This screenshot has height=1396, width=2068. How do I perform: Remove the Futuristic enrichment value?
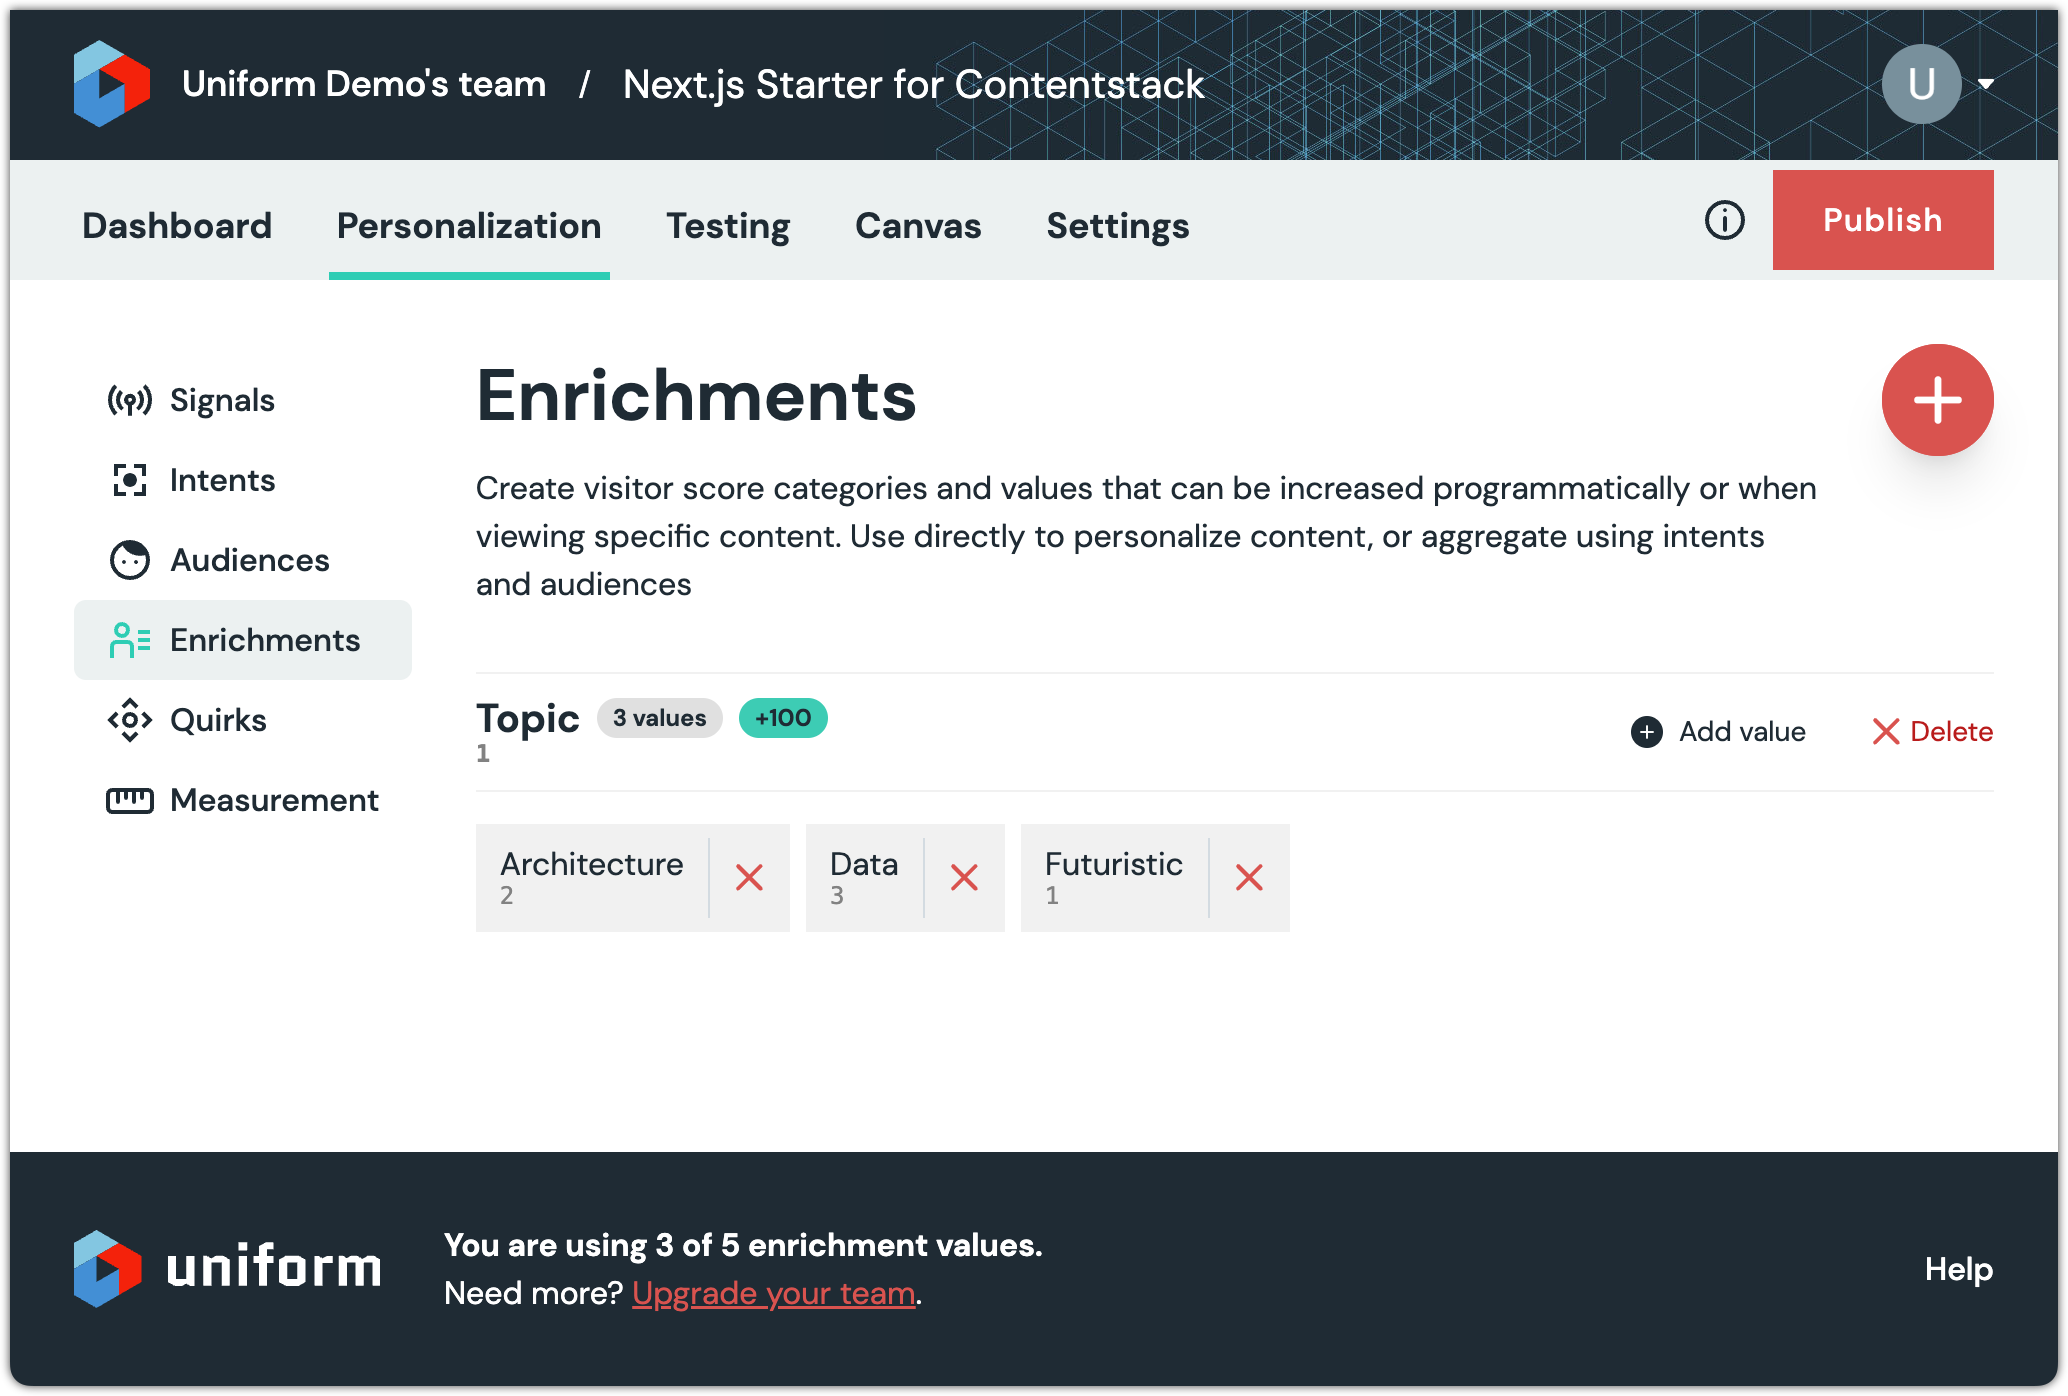point(1249,878)
